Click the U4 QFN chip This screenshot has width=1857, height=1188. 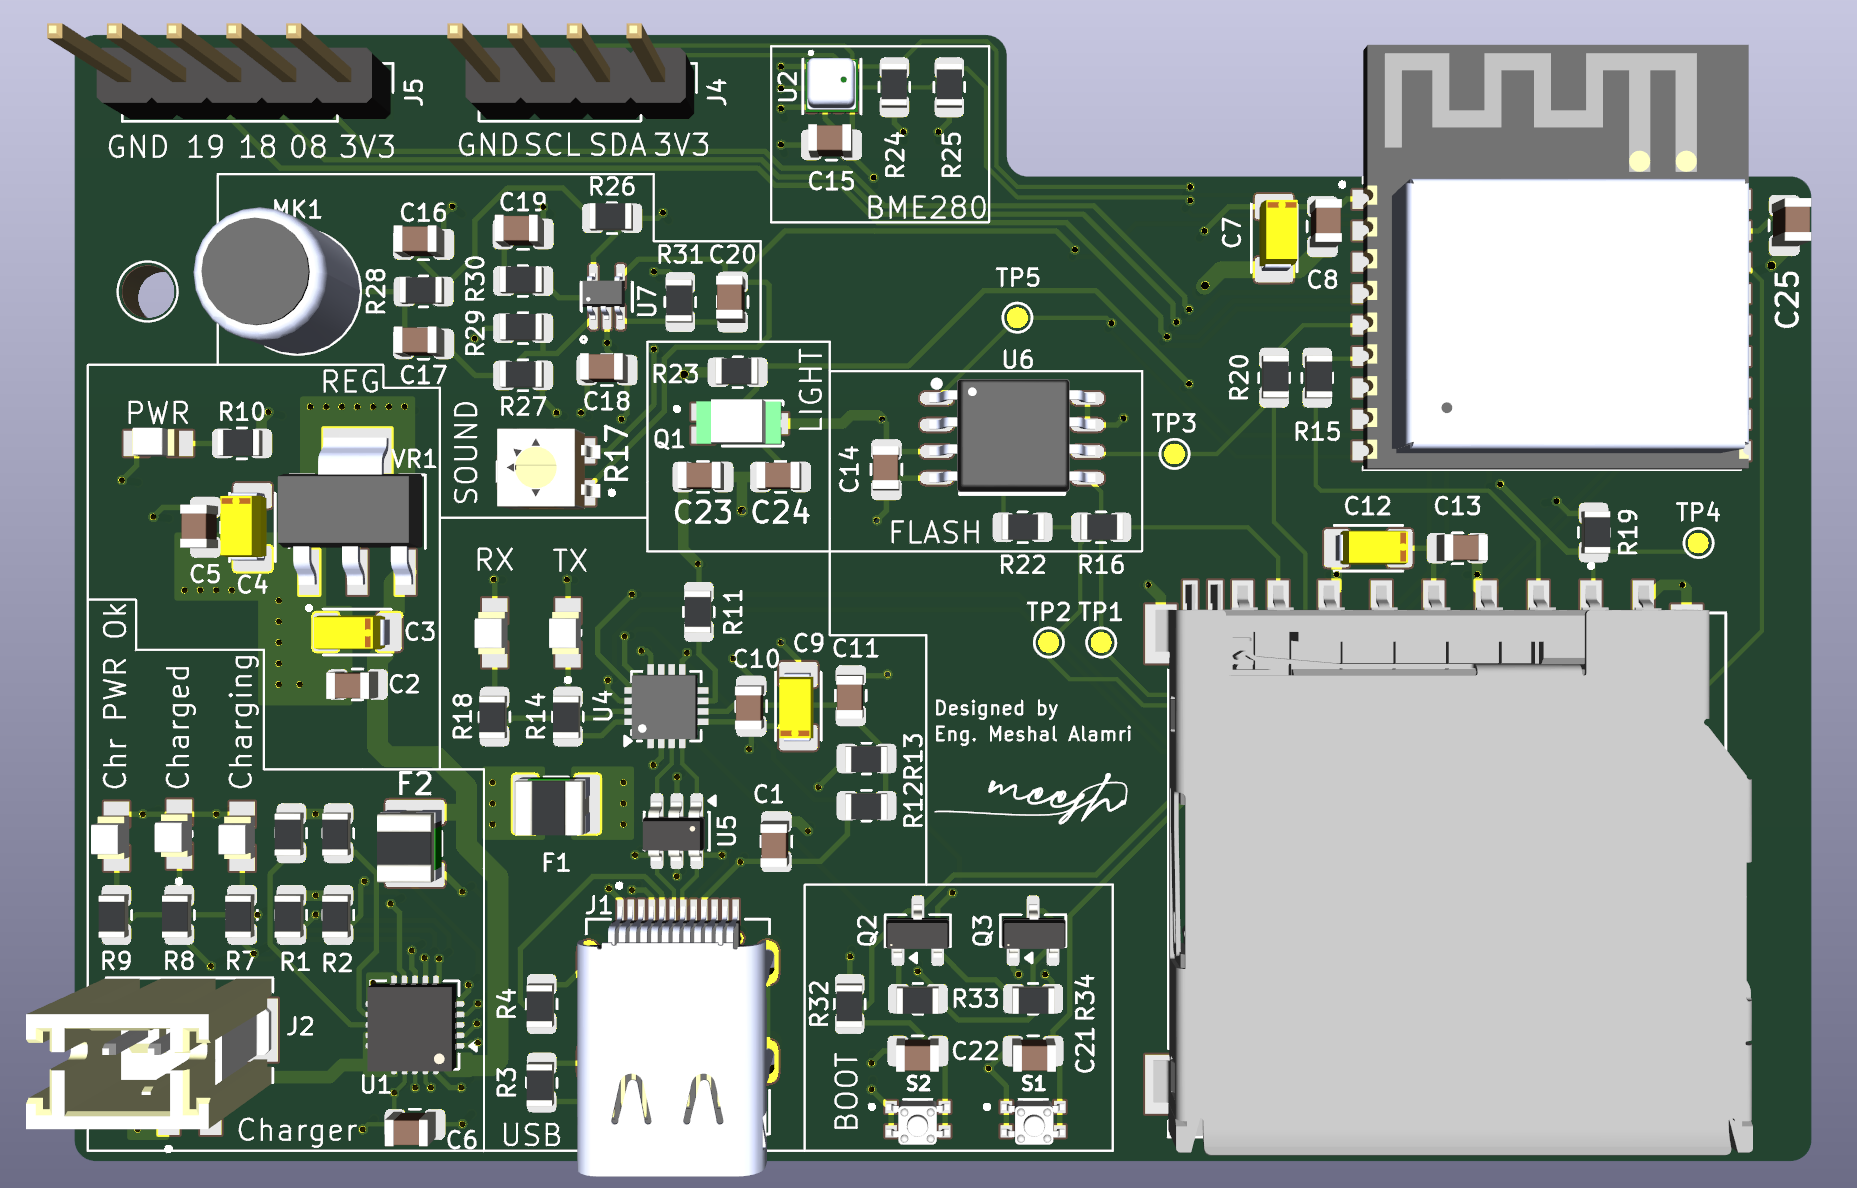point(665,706)
